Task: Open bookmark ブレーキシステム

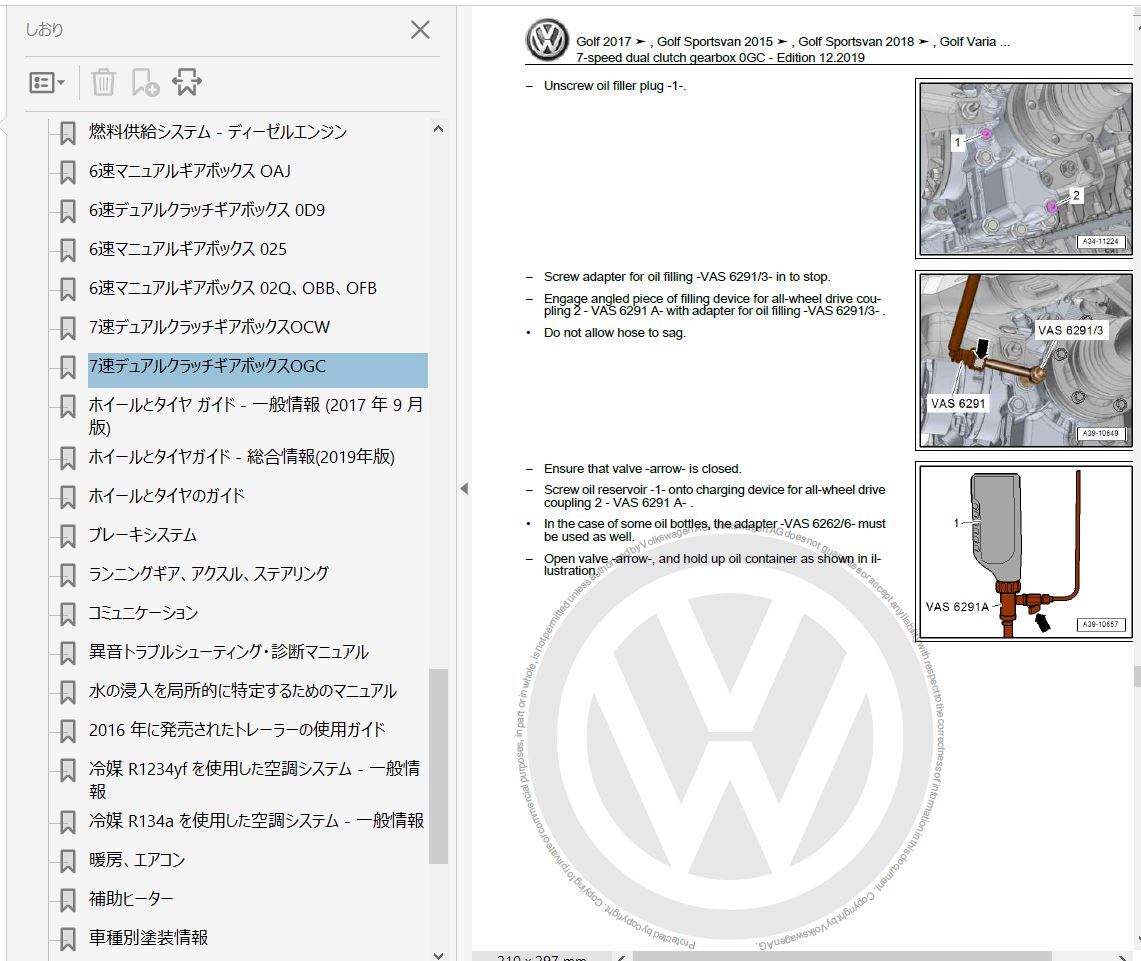Action: [143, 535]
